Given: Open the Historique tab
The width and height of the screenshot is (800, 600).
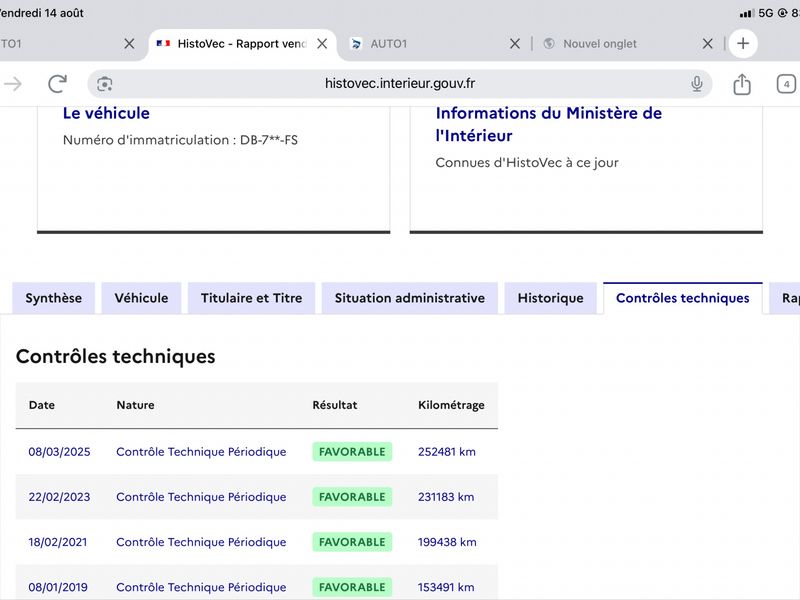Looking at the screenshot, I should coord(551,298).
